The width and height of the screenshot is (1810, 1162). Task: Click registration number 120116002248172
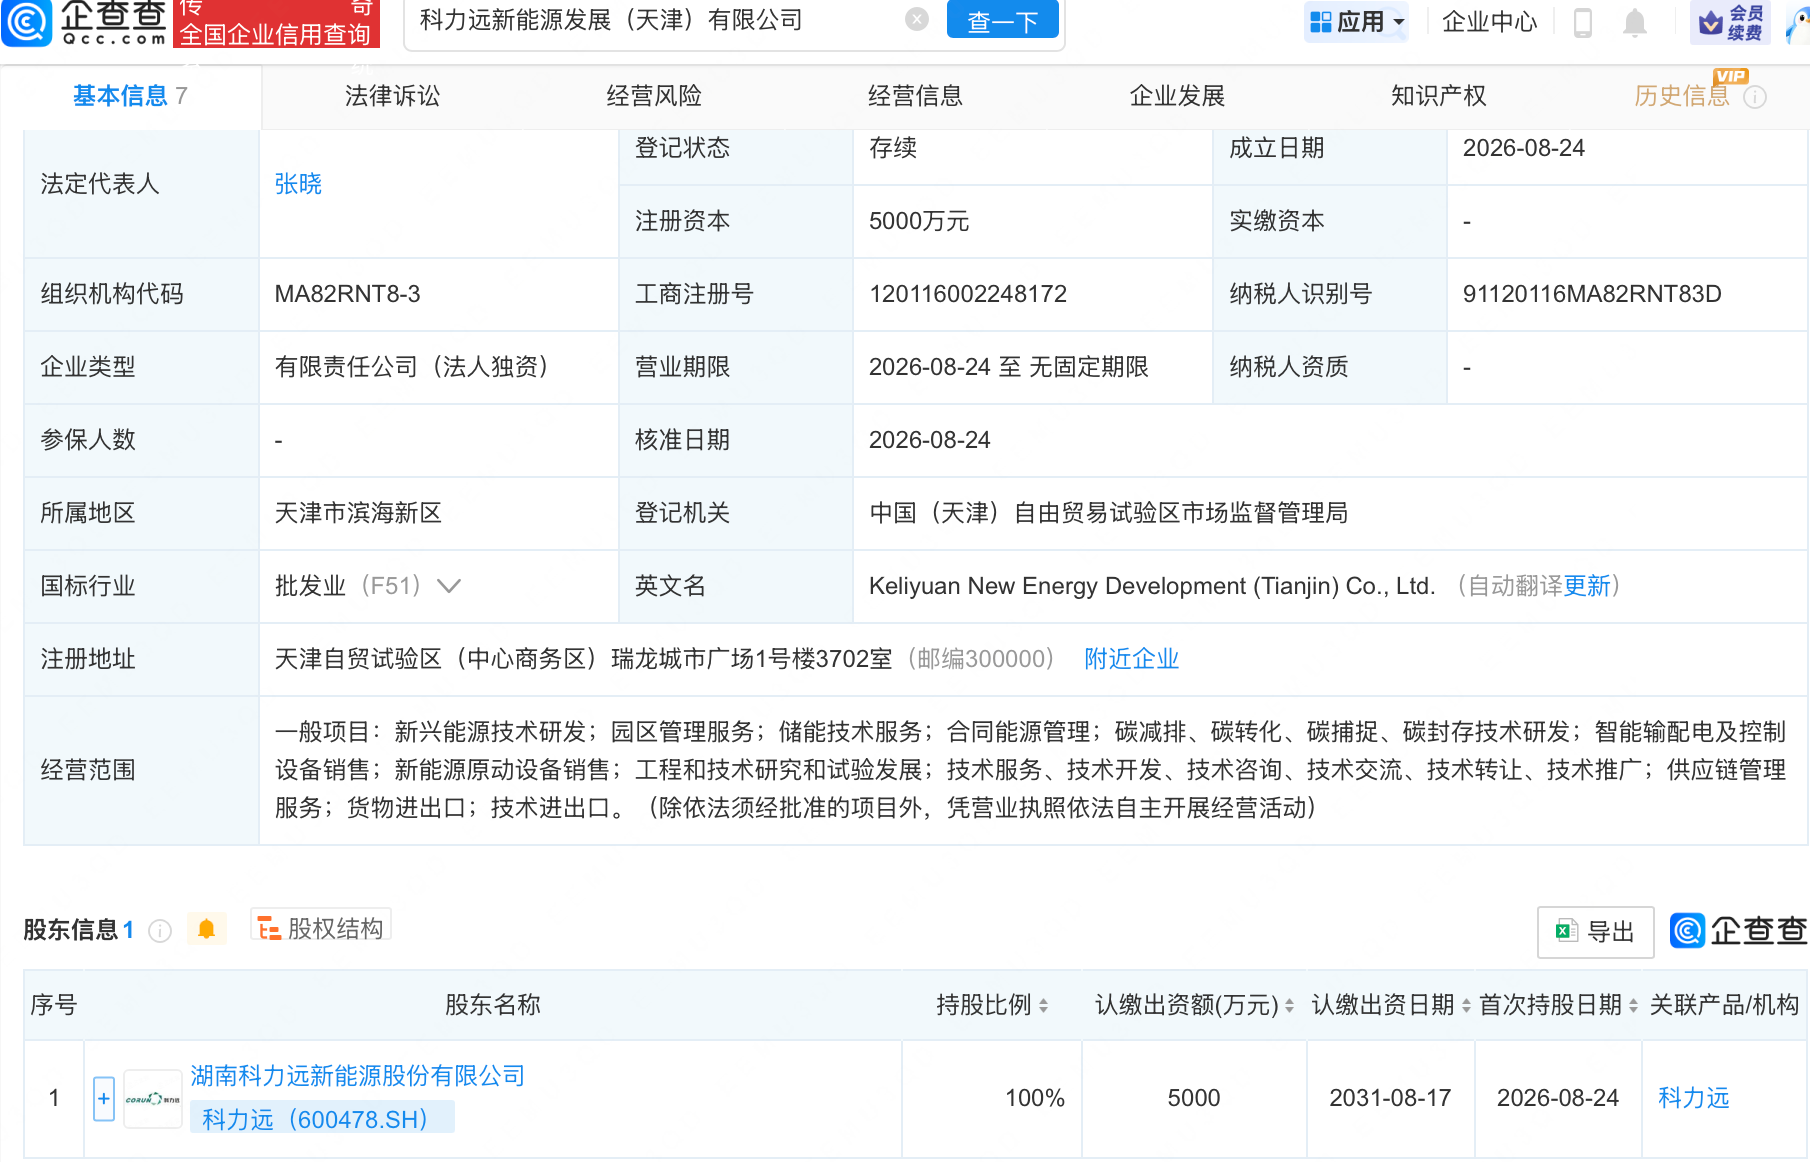(968, 294)
